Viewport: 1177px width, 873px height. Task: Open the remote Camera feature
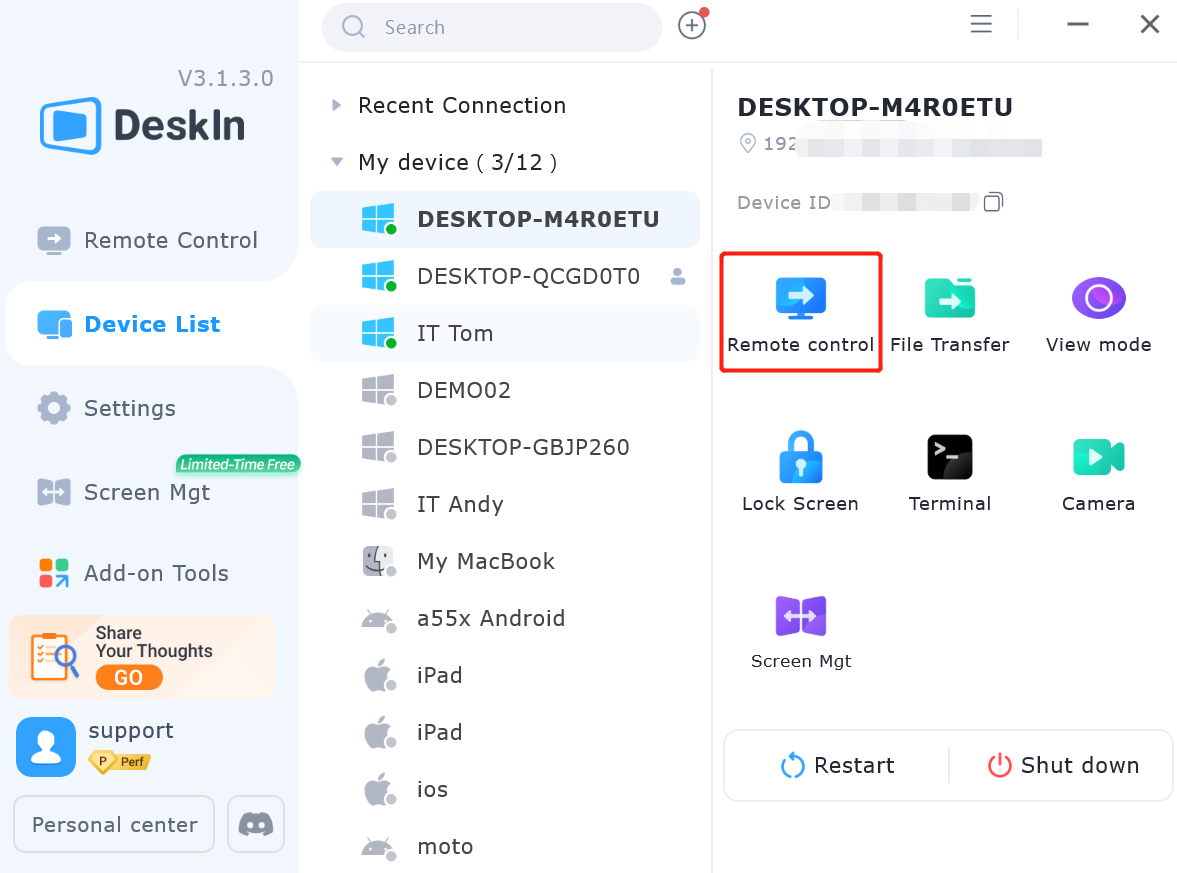[x=1098, y=470]
